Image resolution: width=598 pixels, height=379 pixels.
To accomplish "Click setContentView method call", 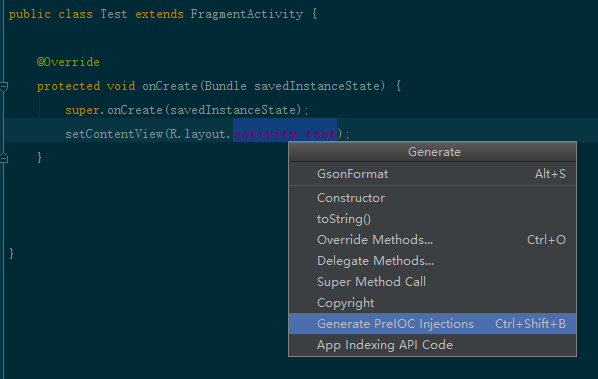I will click(114, 134).
